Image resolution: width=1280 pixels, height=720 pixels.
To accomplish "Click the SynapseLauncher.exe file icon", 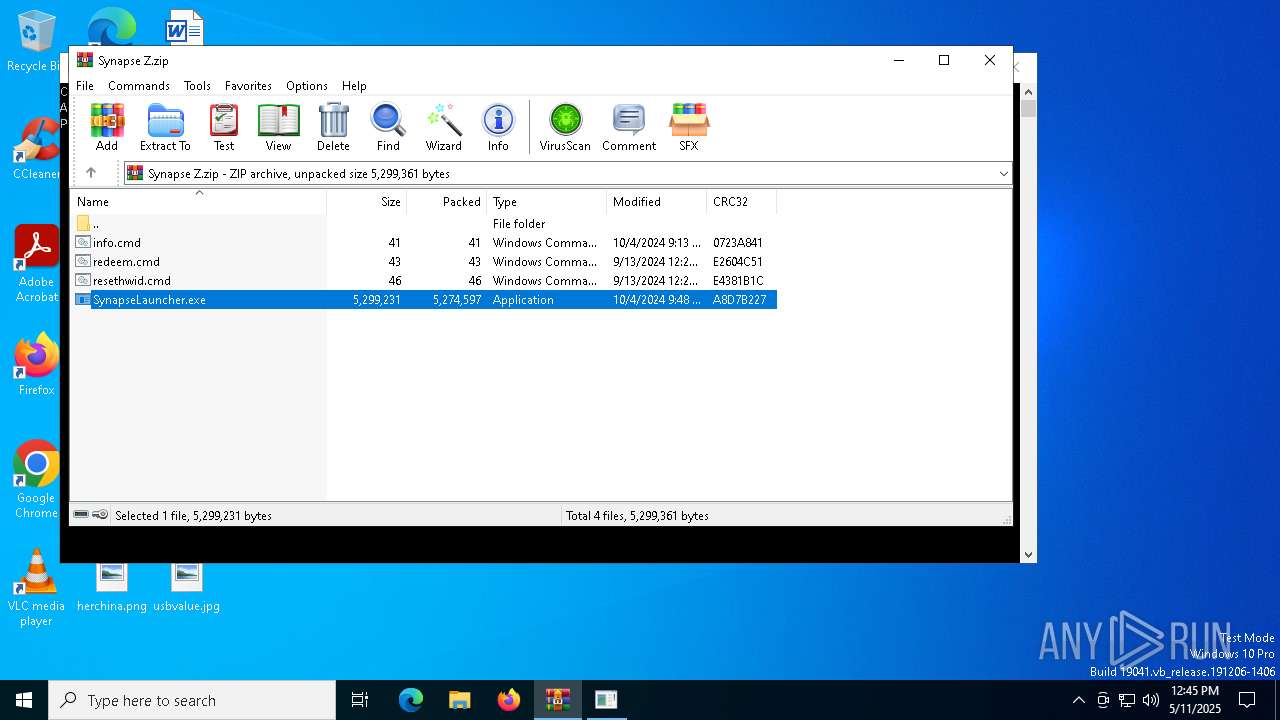I will (x=83, y=299).
